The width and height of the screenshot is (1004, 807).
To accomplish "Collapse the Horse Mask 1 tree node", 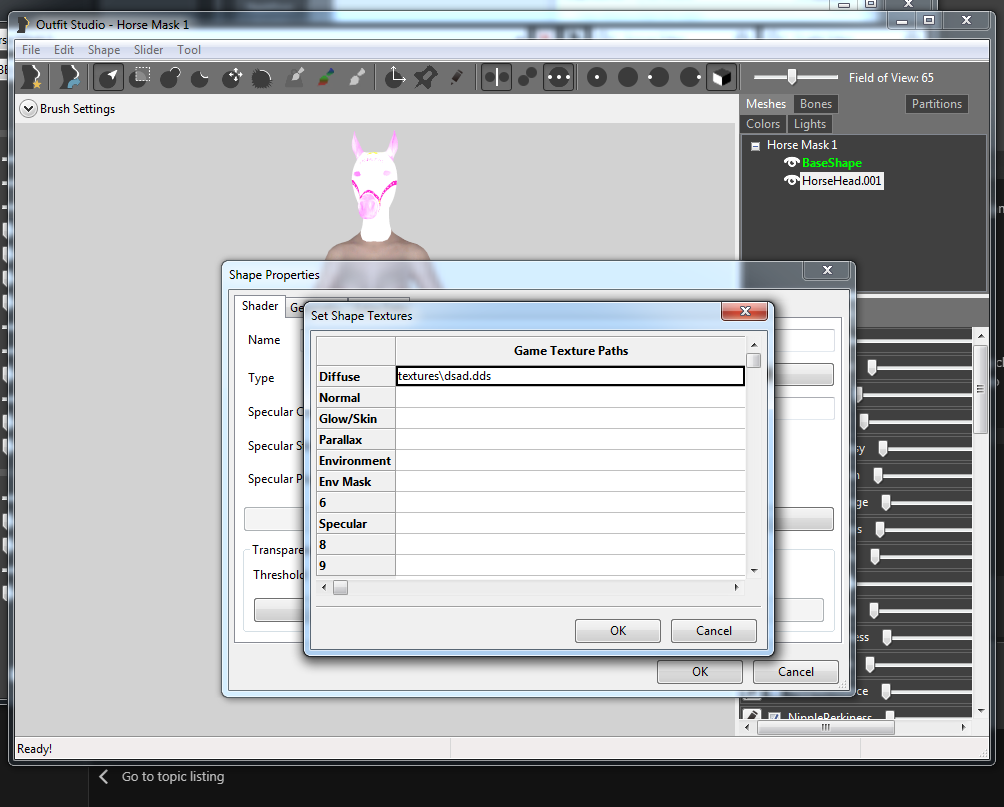I will coord(756,145).
